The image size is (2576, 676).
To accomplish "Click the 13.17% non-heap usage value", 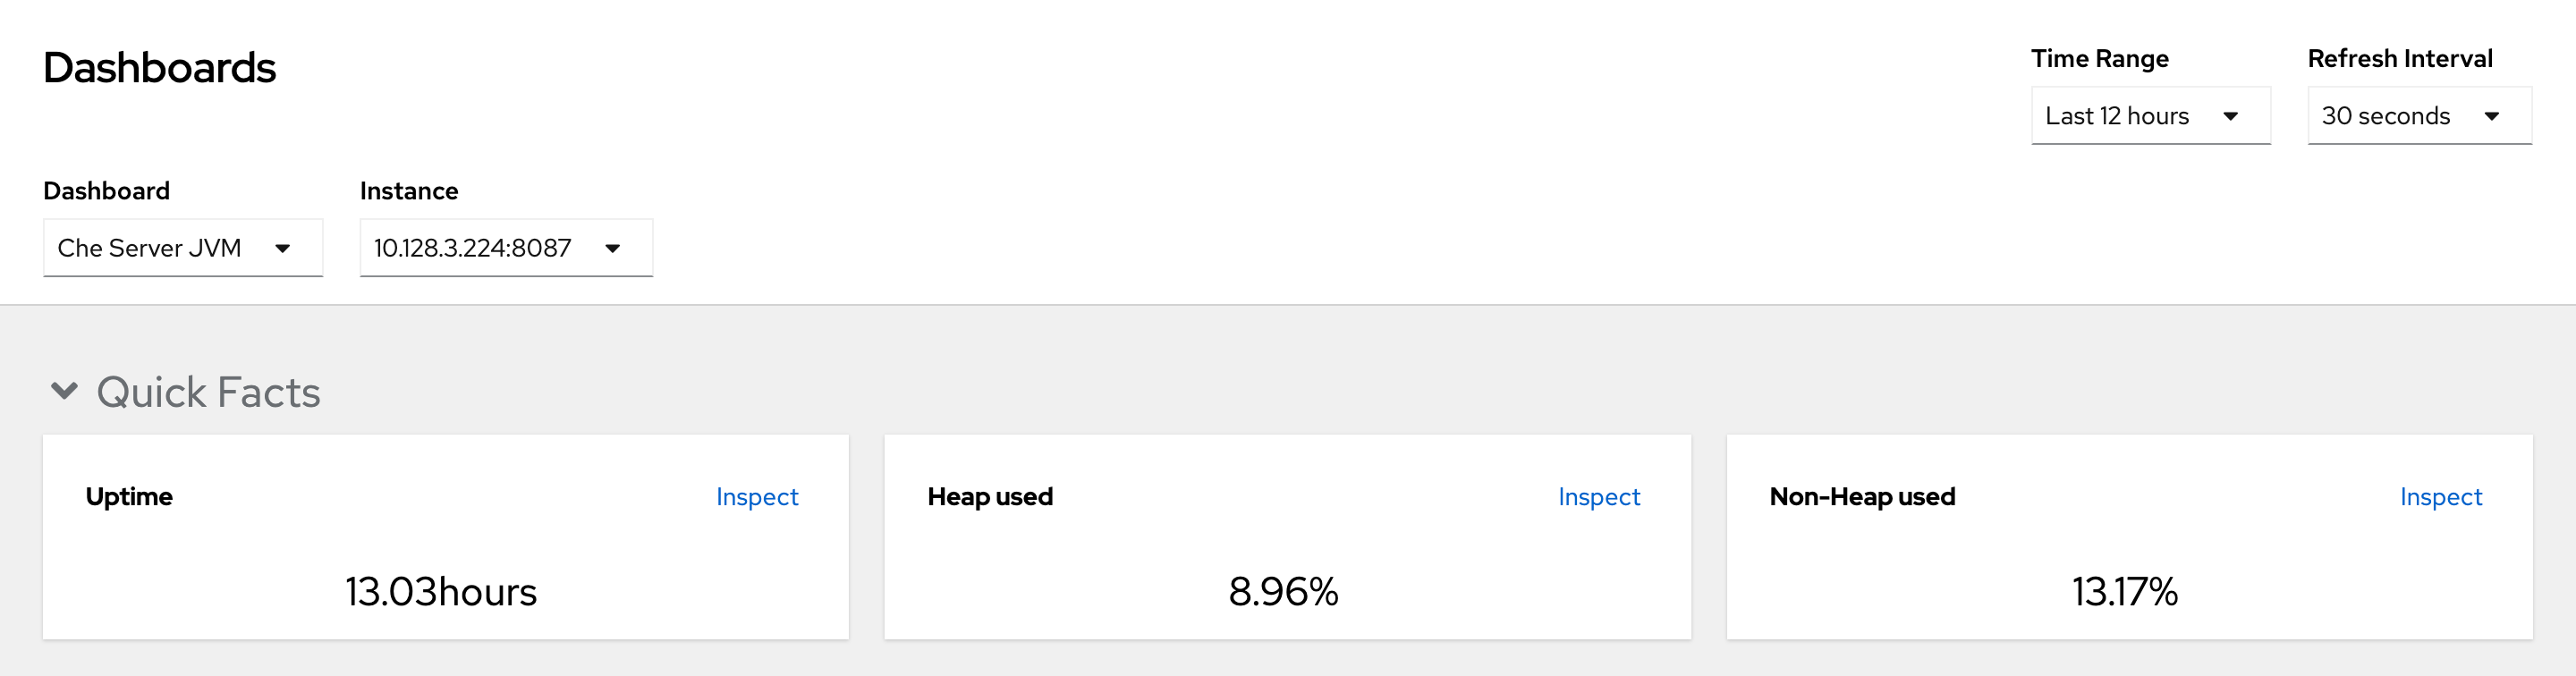I will pyautogui.click(x=2124, y=592).
